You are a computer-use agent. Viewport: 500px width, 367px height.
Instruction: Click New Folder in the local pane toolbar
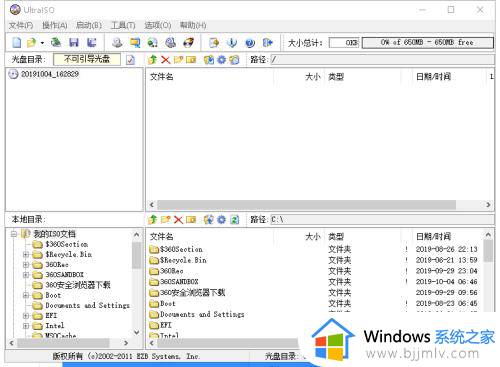tap(166, 220)
